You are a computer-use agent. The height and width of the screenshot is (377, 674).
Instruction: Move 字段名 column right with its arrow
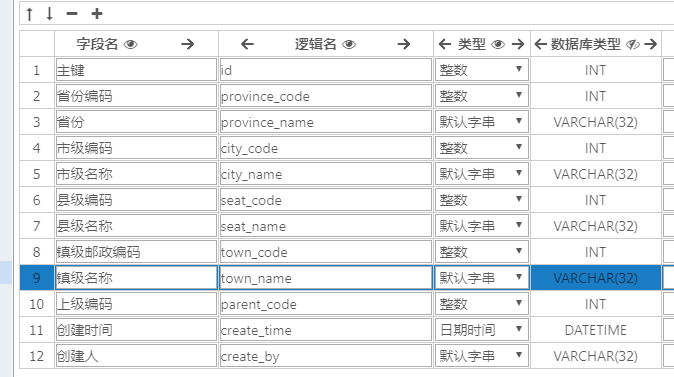click(187, 44)
